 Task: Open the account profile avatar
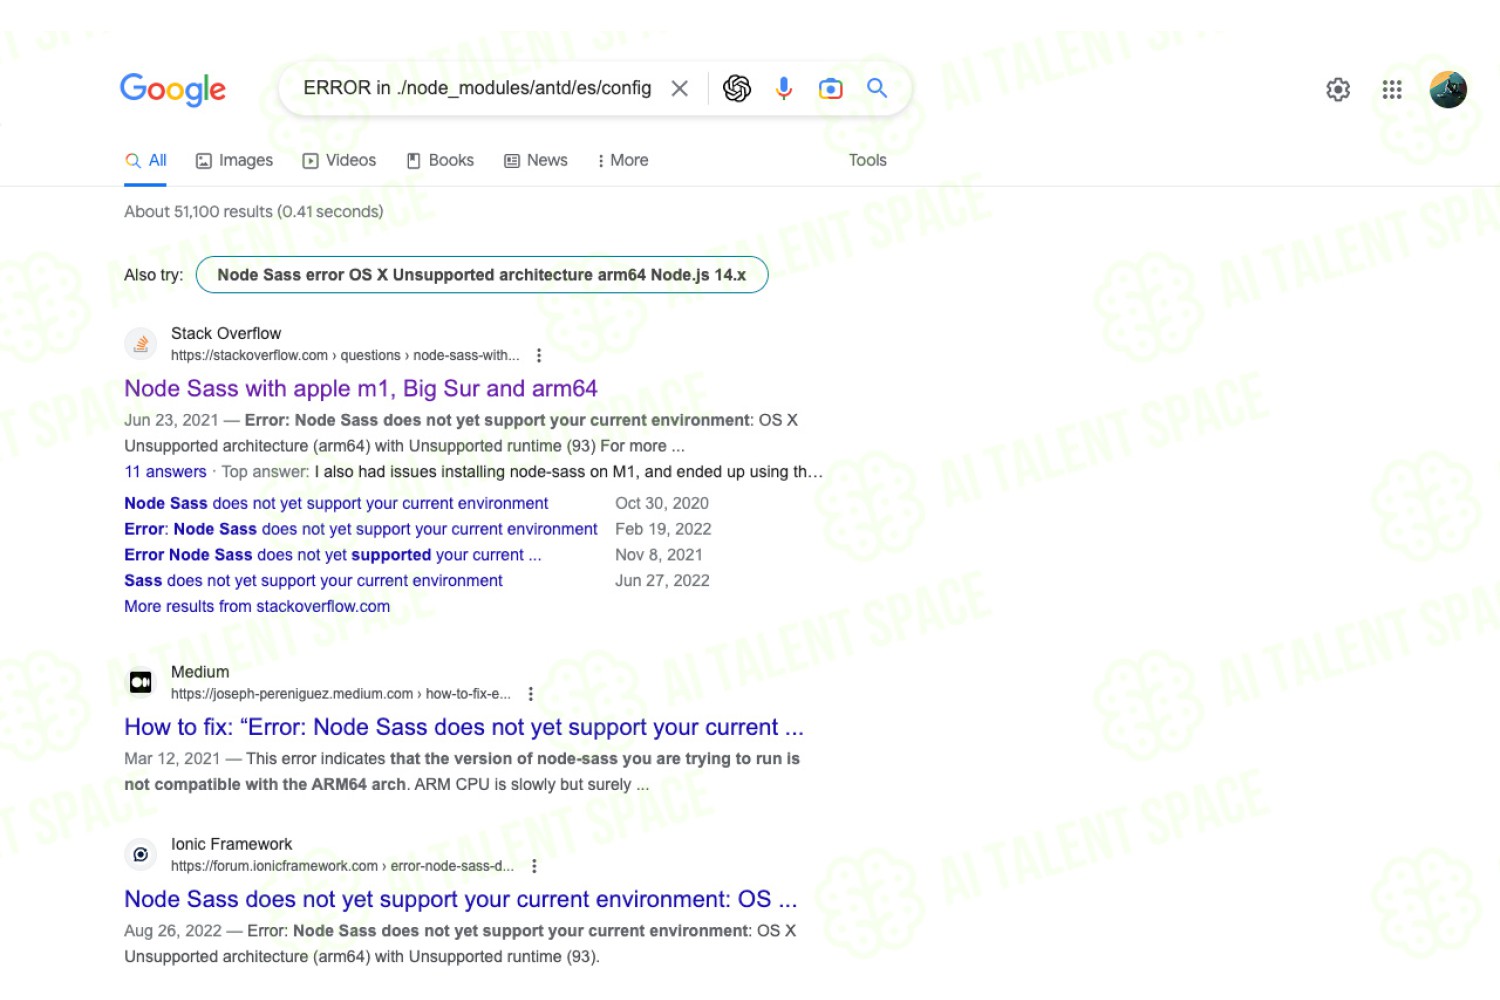pyautogui.click(x=1448, y=89)
